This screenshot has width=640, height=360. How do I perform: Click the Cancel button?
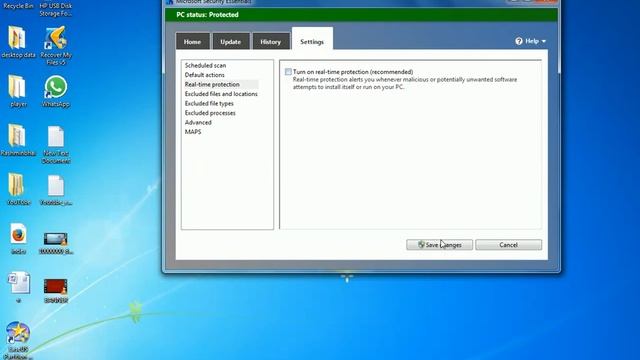509,245
